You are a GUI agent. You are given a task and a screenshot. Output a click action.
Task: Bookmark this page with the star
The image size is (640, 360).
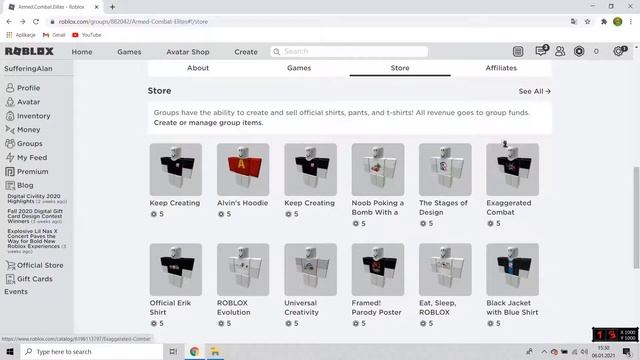pos(587,22)
